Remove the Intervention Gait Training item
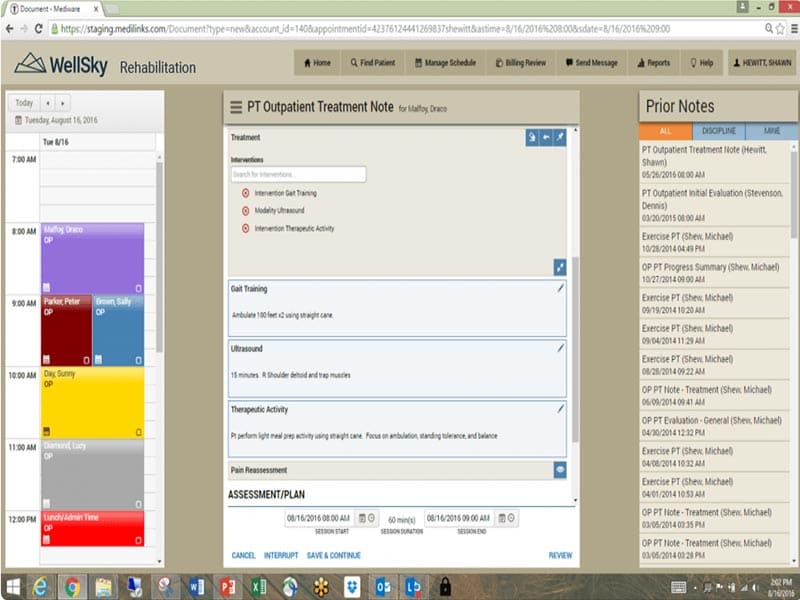This screenshot has height=600, width=800. (x=245, y=193)
